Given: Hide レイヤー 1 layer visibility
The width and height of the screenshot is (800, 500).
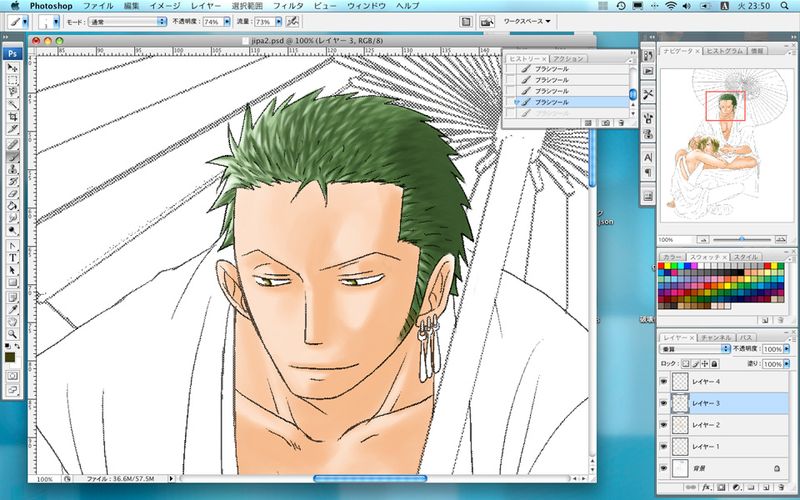Looking at the screenshot, I should [x=664, y=446].
